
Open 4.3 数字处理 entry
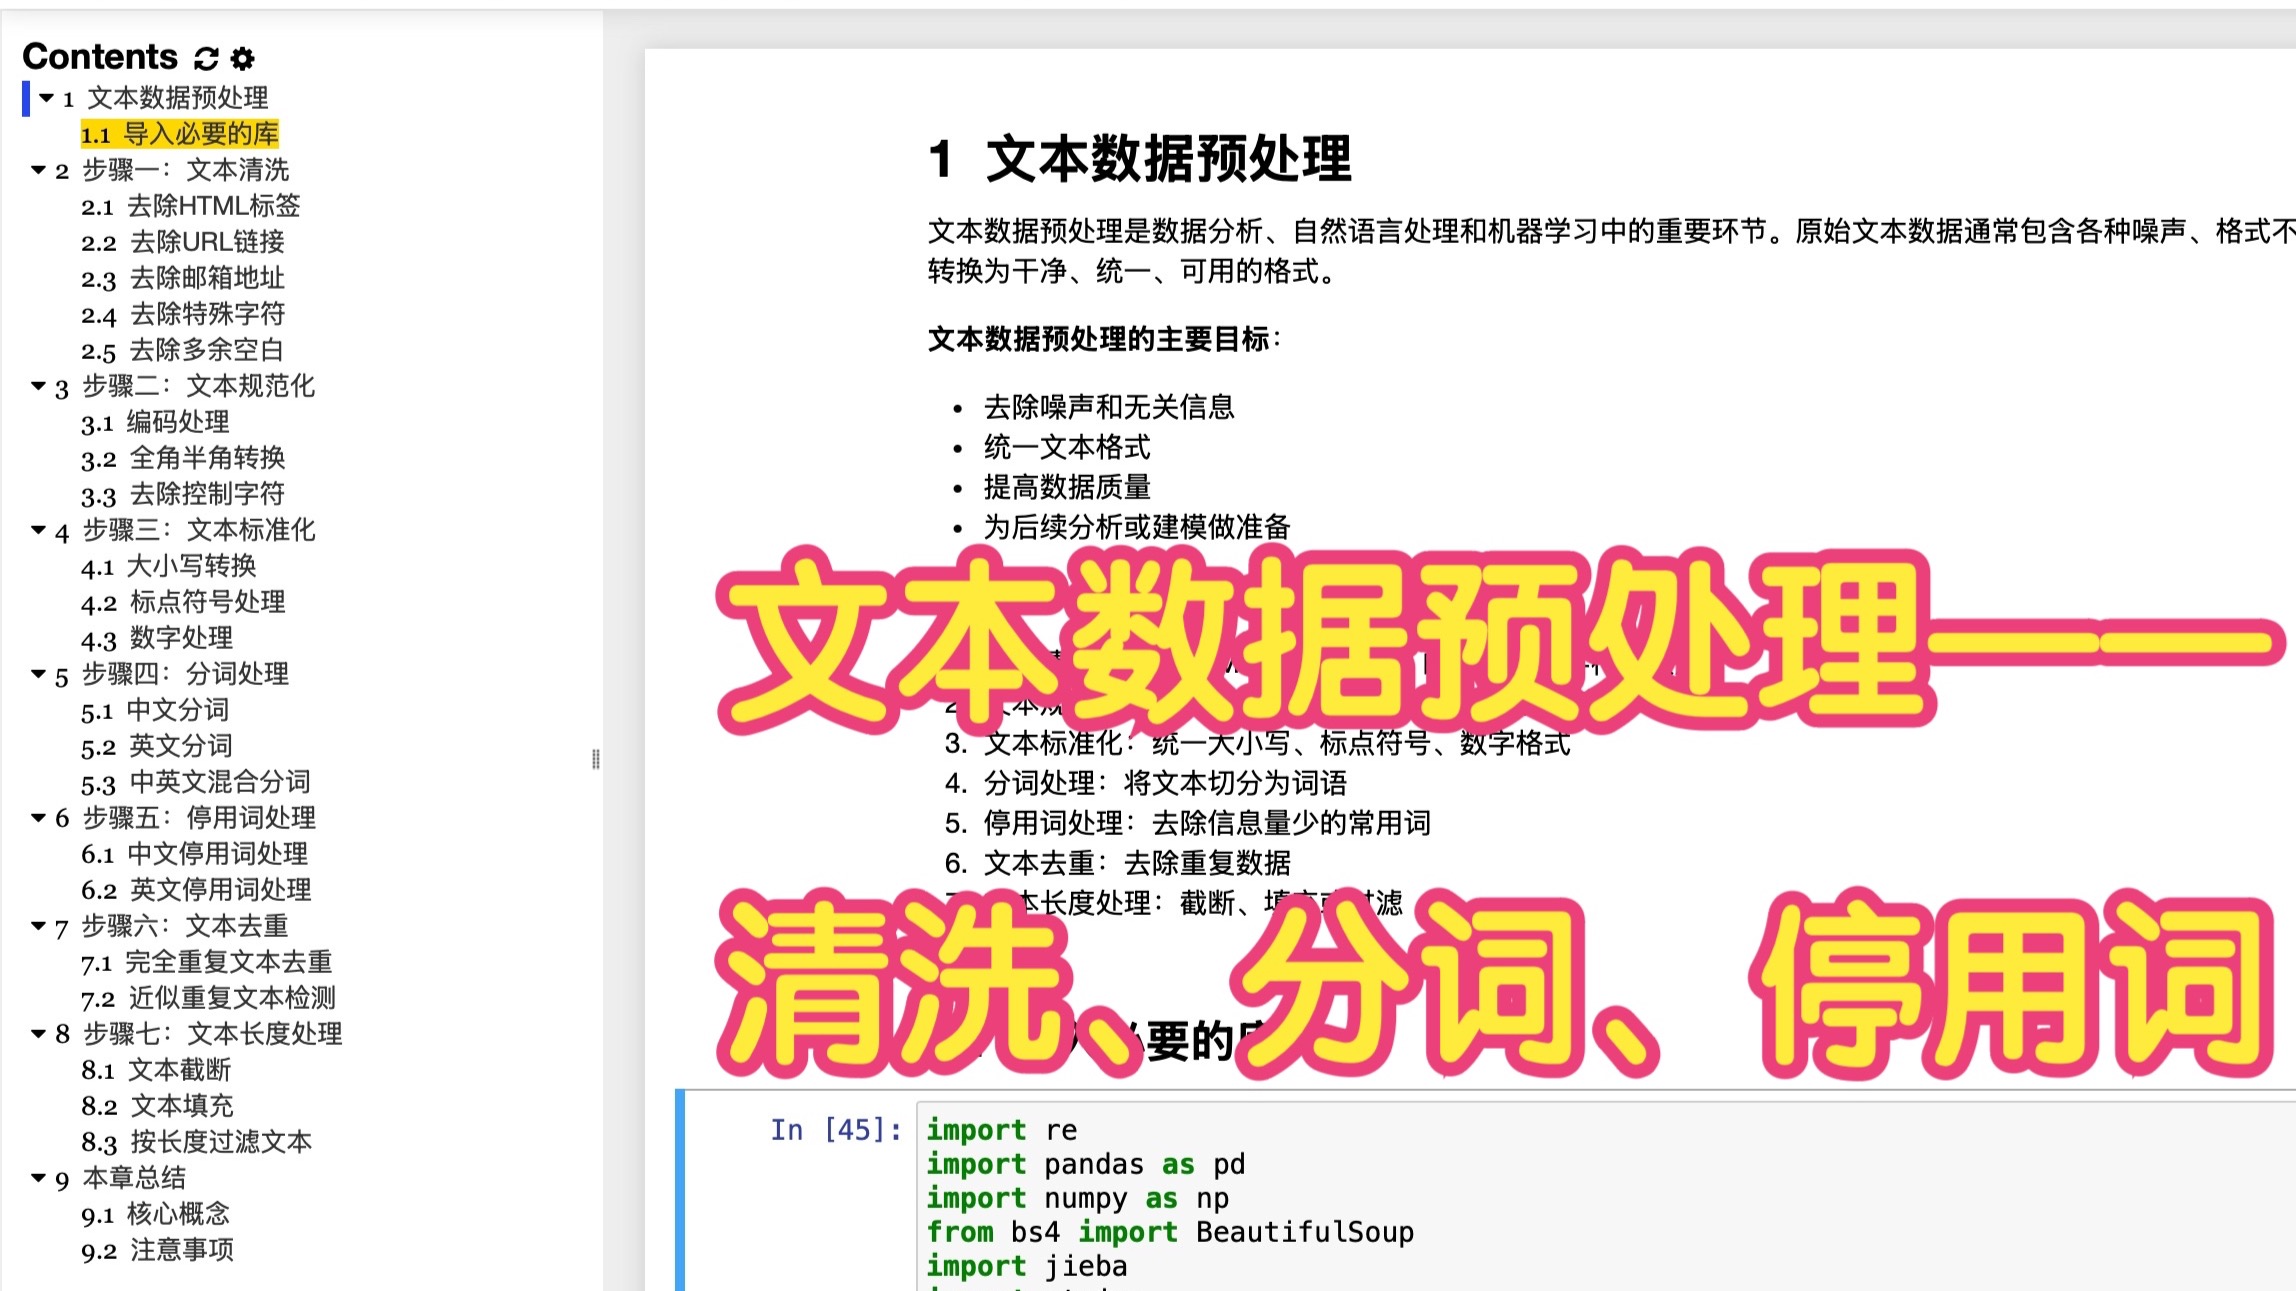156,638
